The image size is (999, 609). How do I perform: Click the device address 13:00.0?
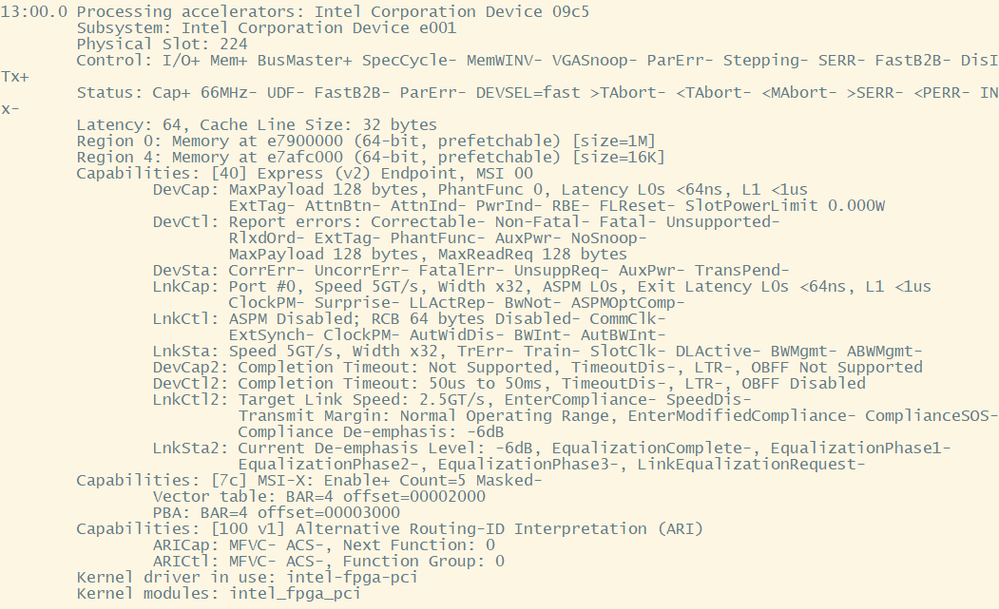coord(35,12)
